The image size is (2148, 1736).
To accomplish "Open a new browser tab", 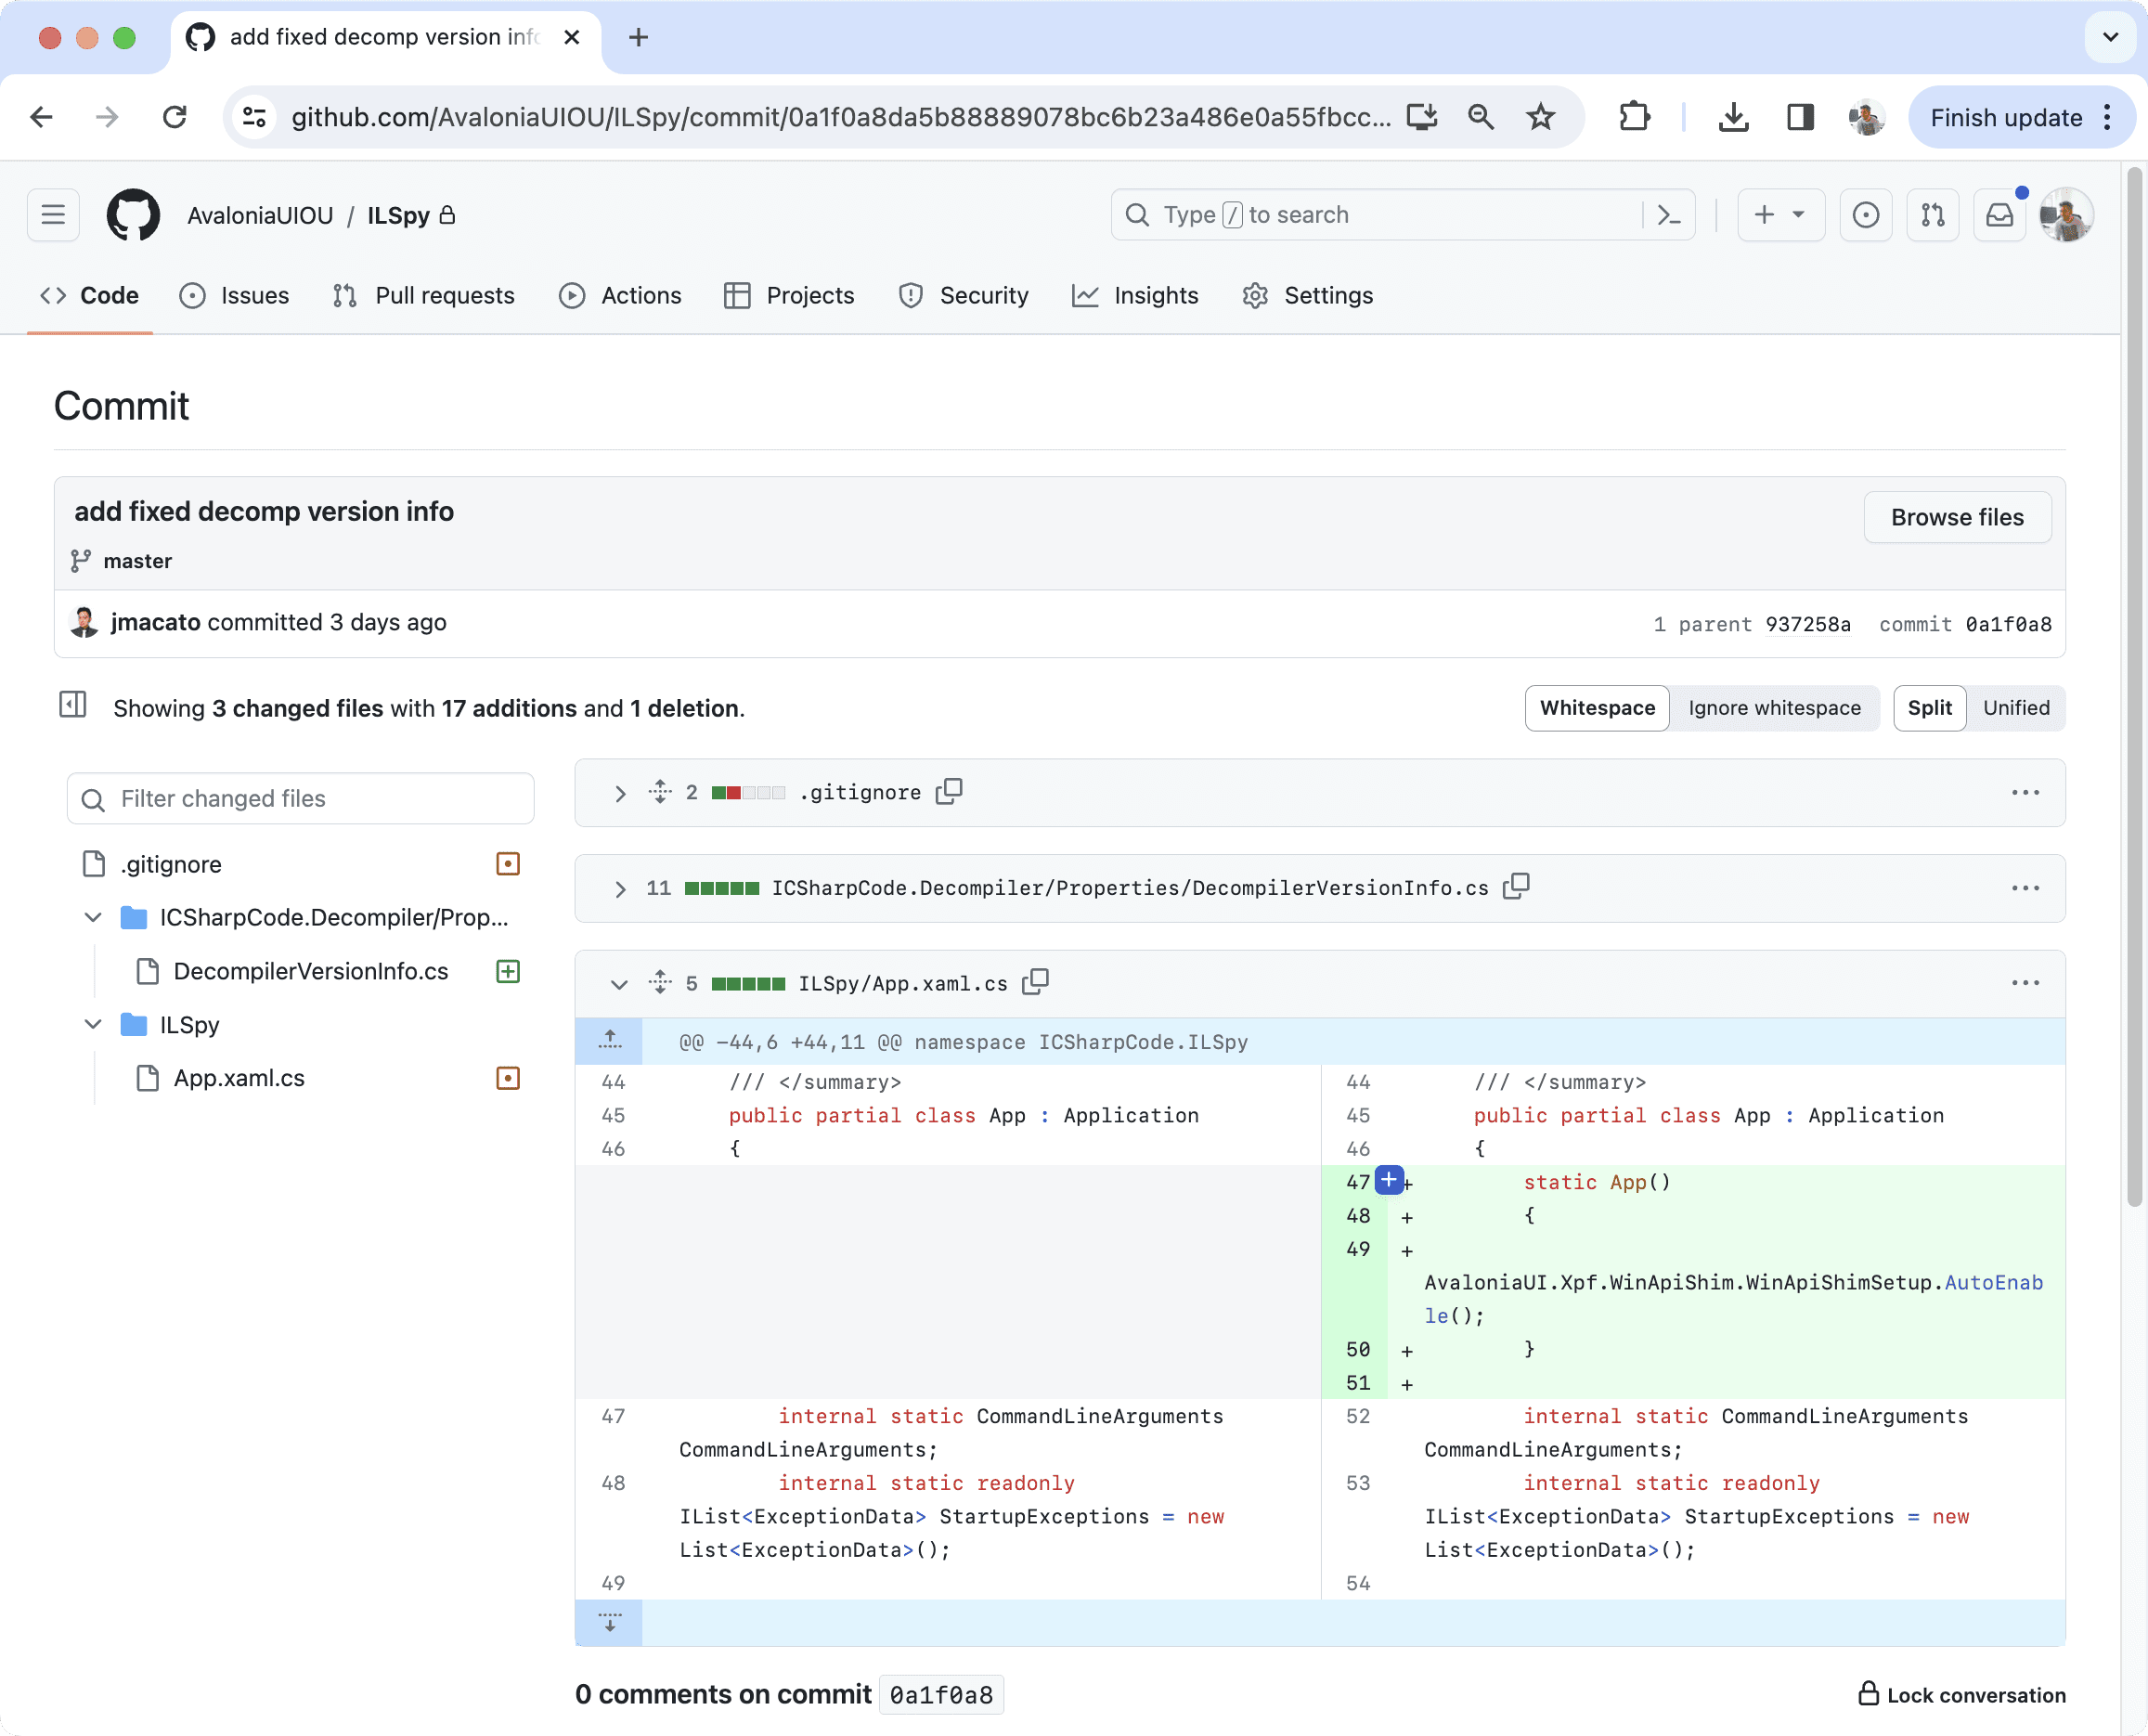I will [638, 38].
